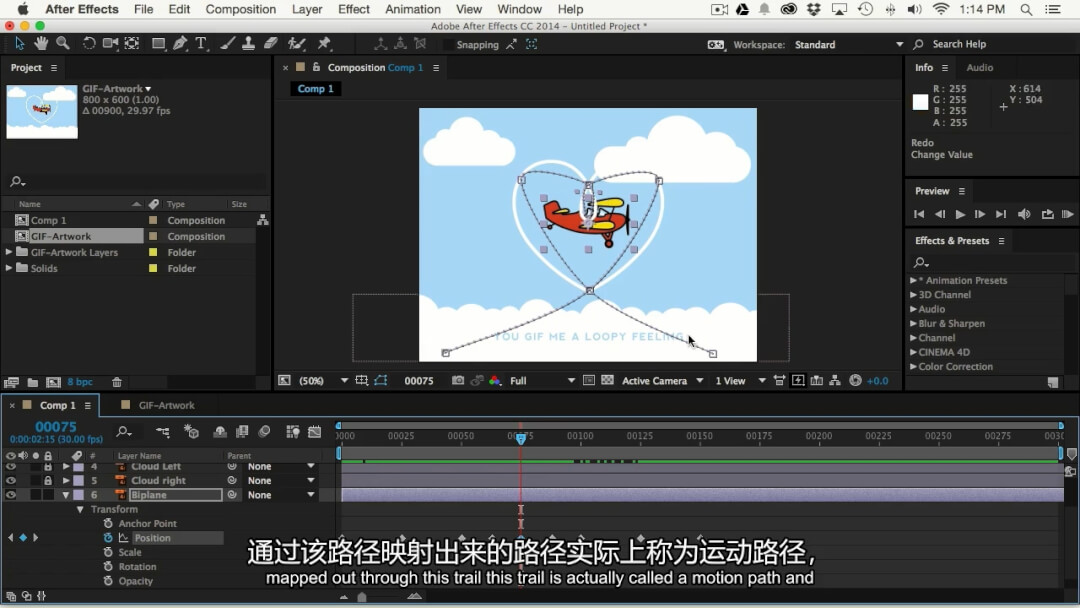
Task: Toggle the Anchor Point stopwatch
Action: pyautogui.click(x=108, y=523)
